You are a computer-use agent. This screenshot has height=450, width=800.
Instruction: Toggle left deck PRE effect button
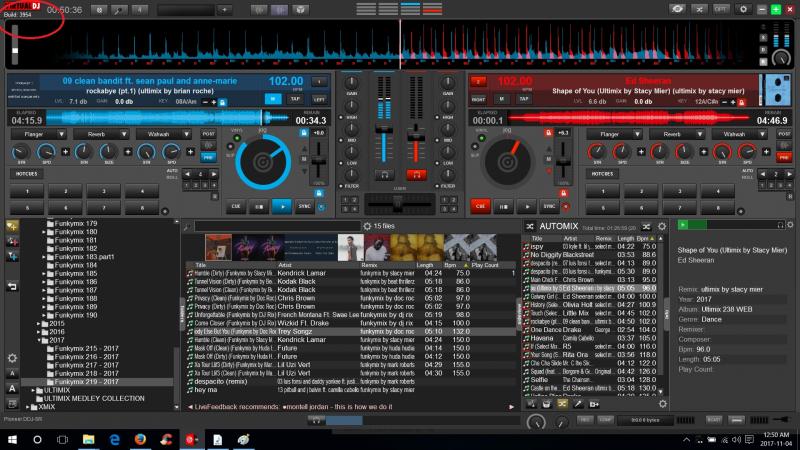(208, 157)
